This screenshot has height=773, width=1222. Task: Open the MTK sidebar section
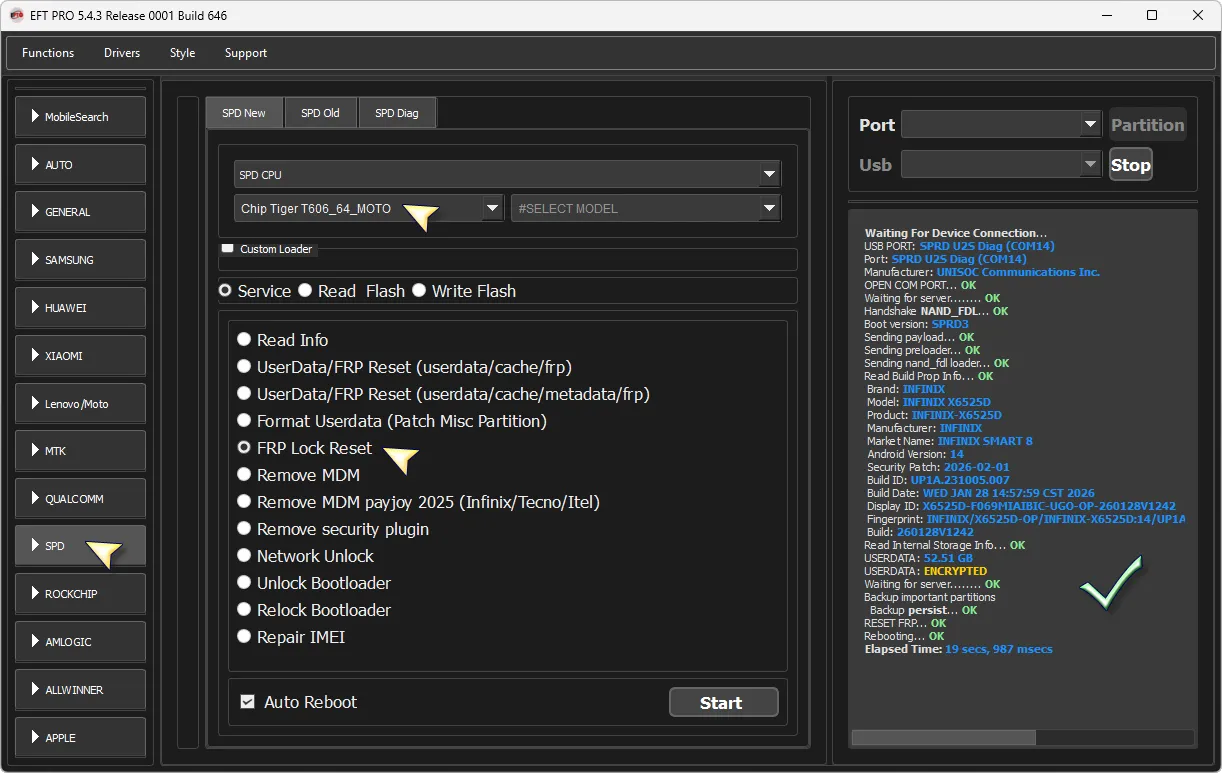(80, 451)
